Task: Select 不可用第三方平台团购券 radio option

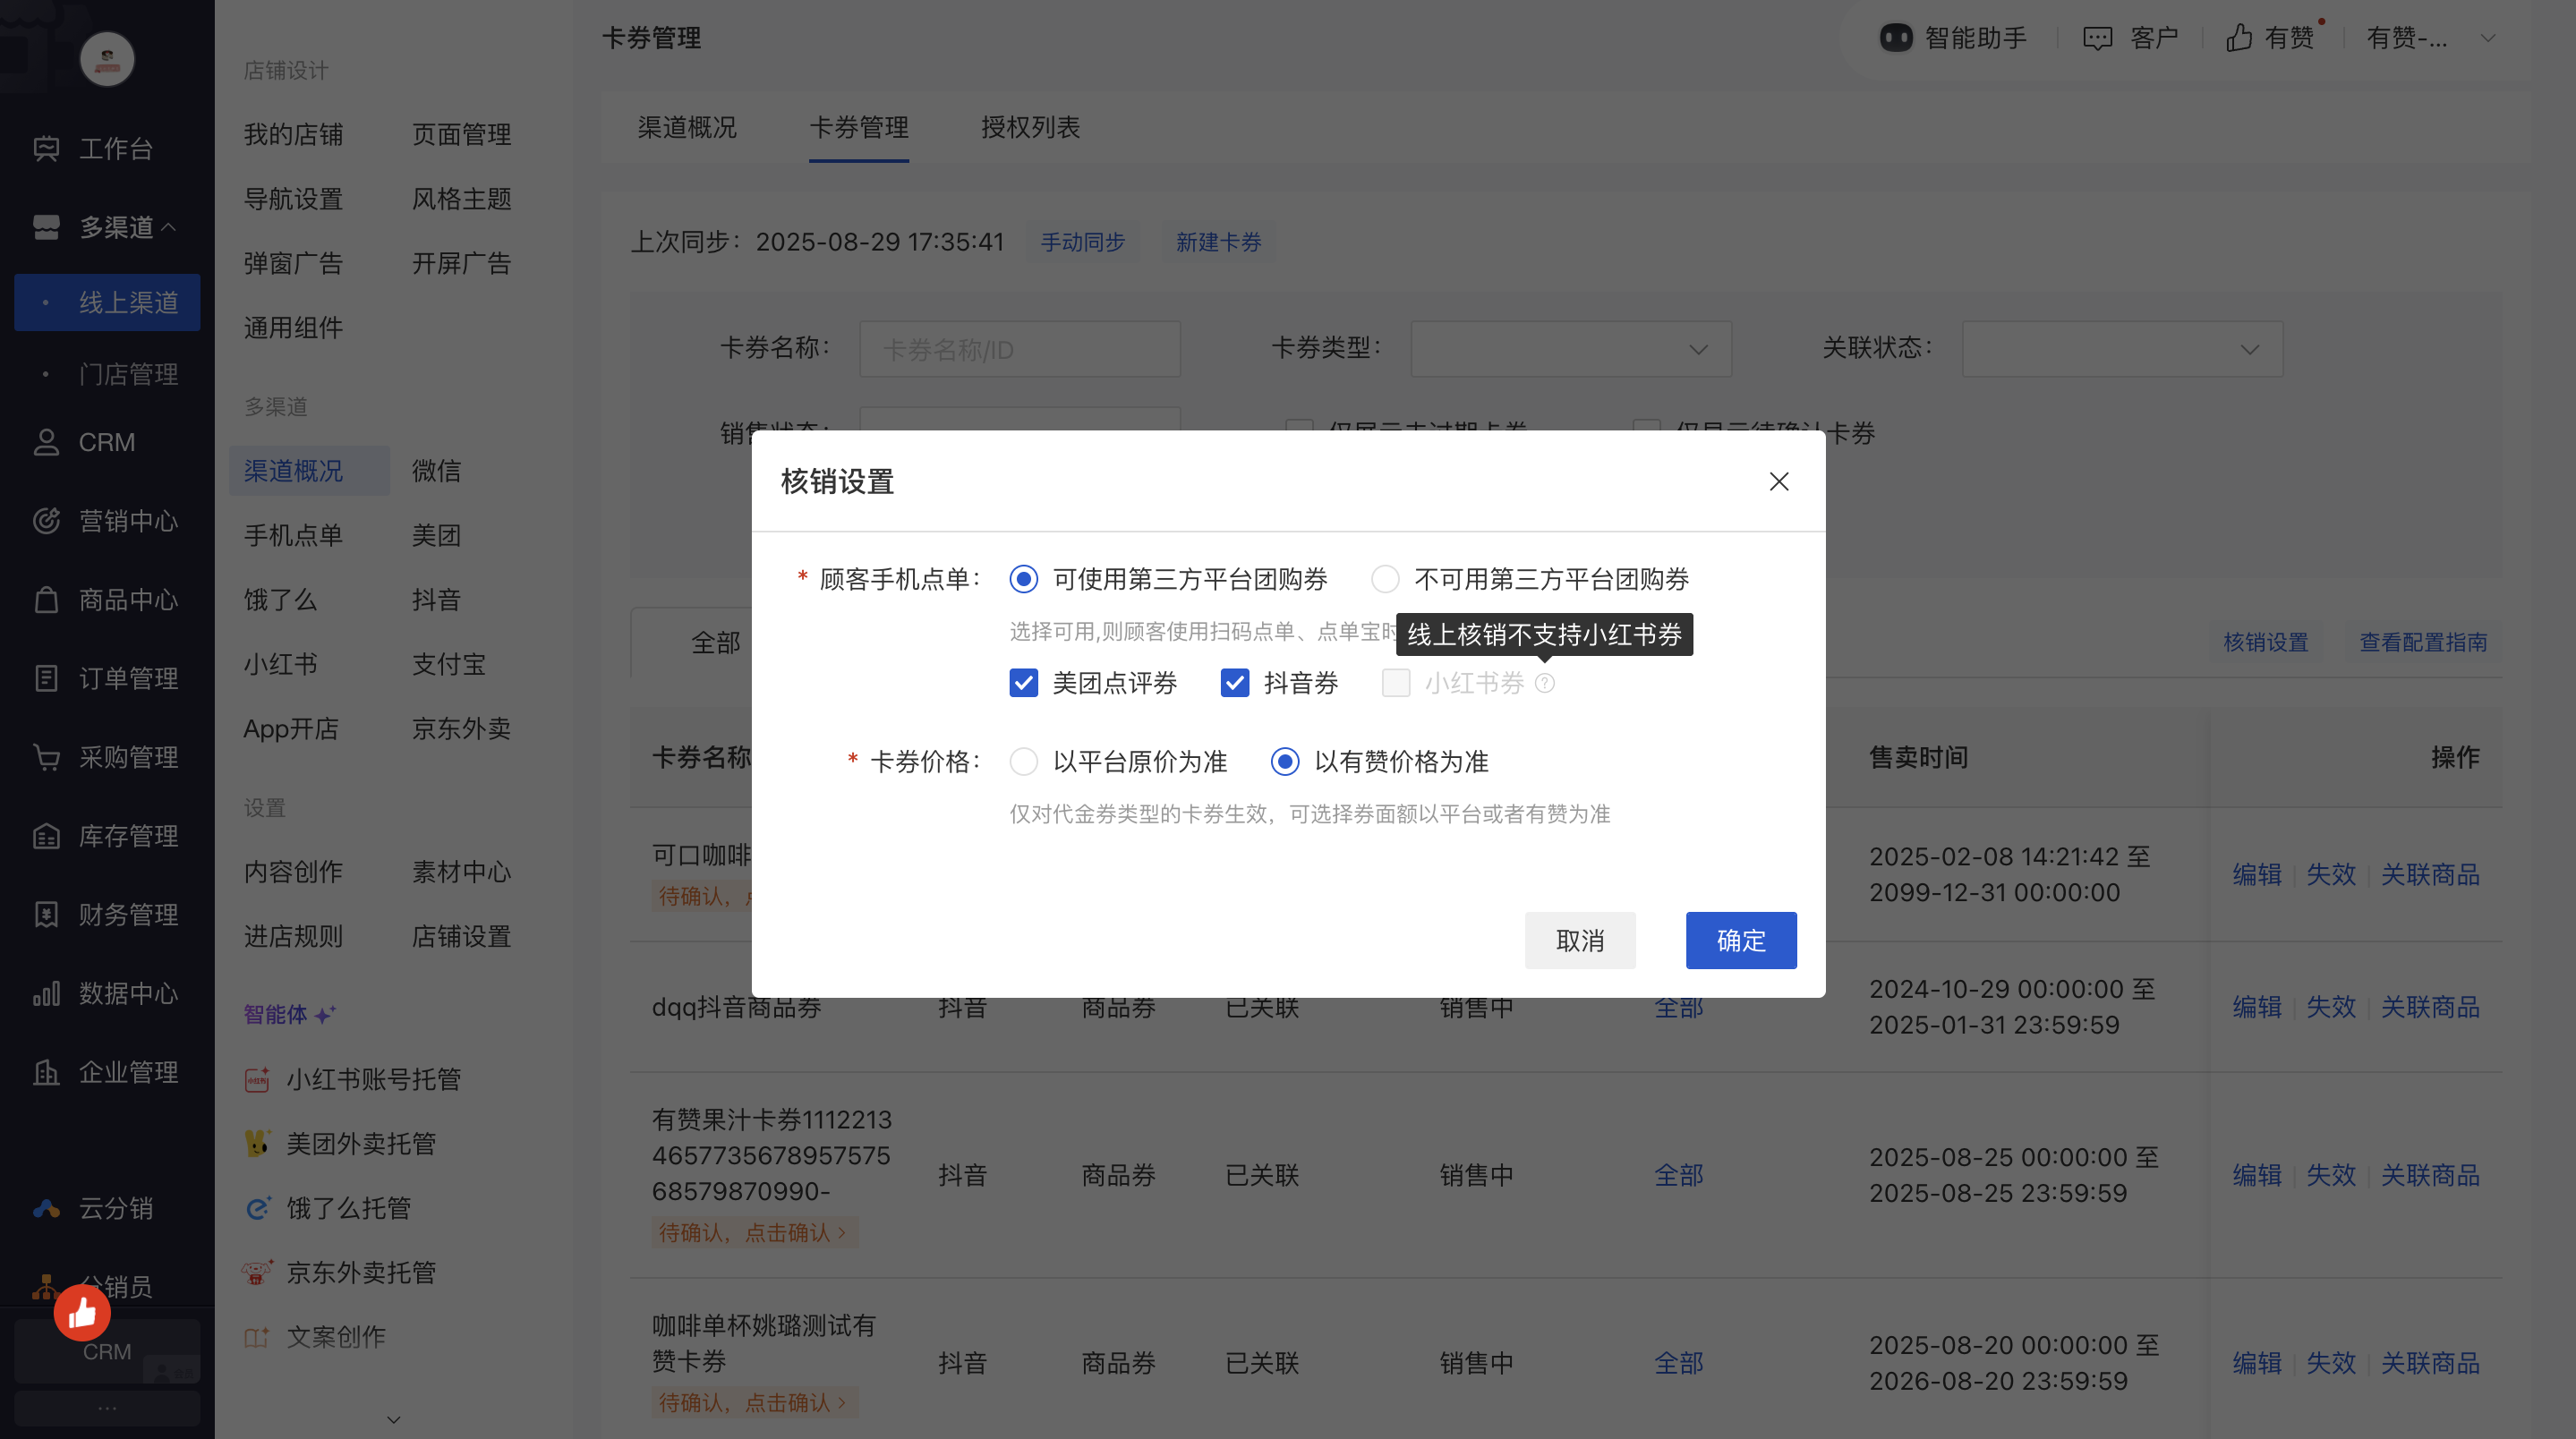Action: (1385, 579)
